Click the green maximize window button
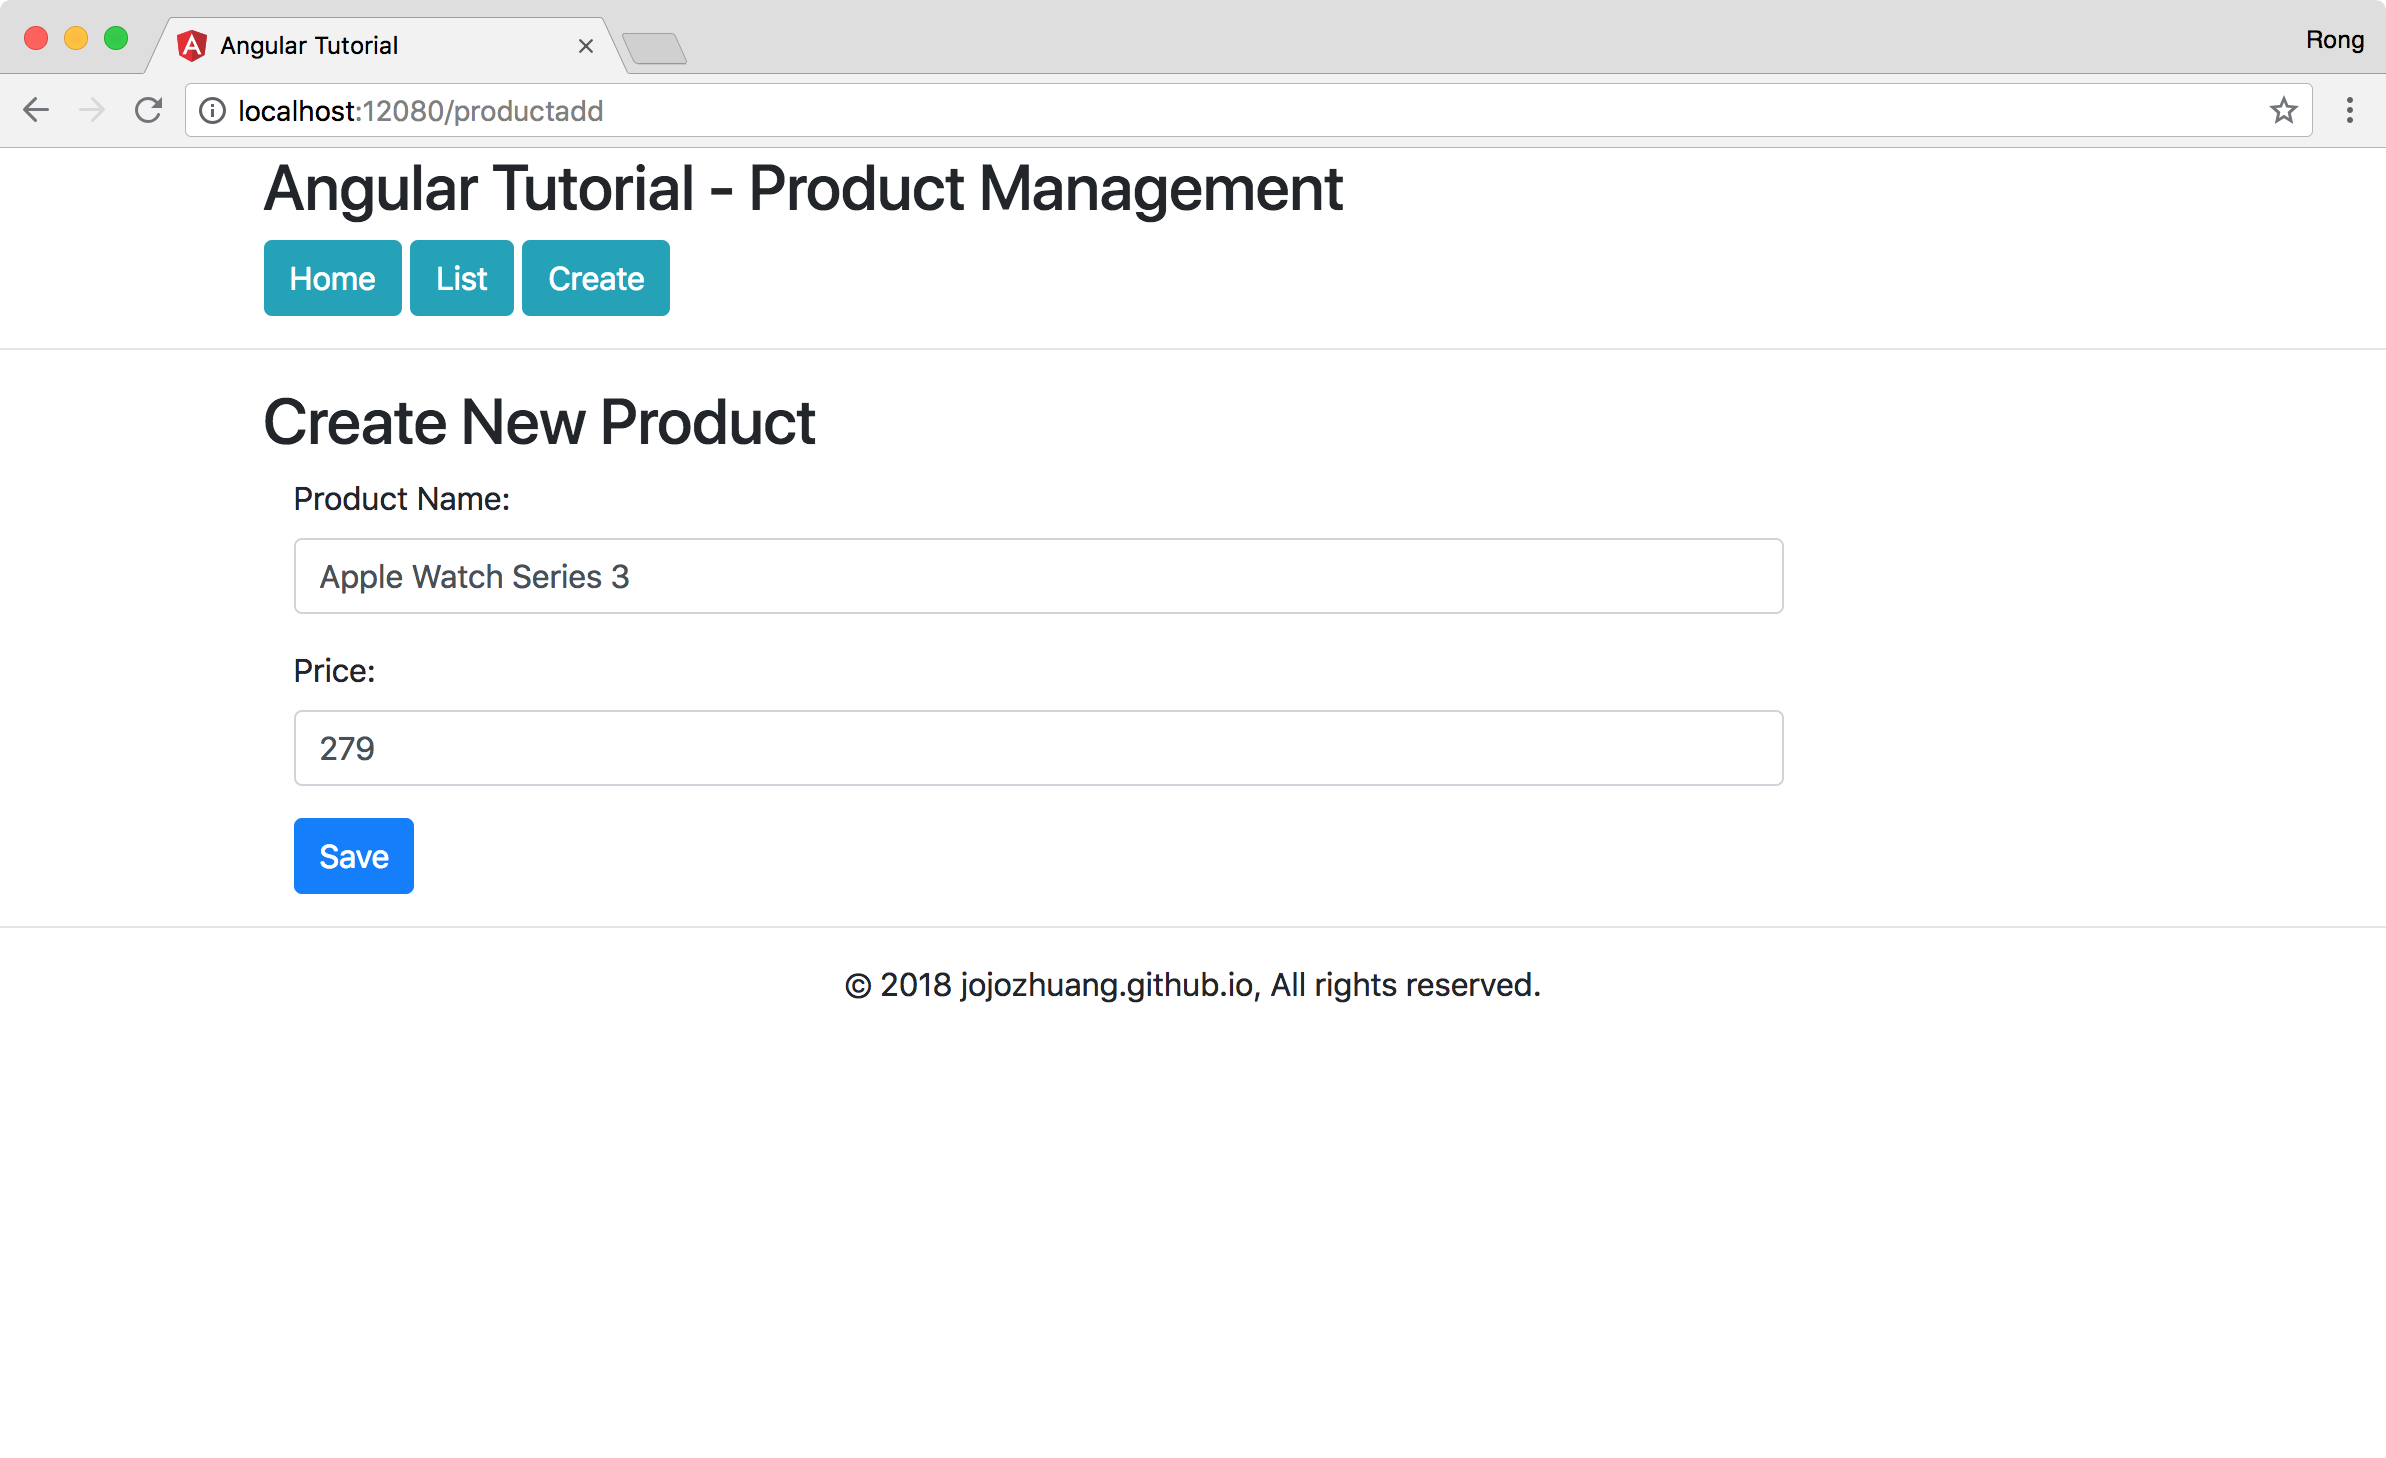The height and width of the screenshot is (1458, 2386). (116, 38)
